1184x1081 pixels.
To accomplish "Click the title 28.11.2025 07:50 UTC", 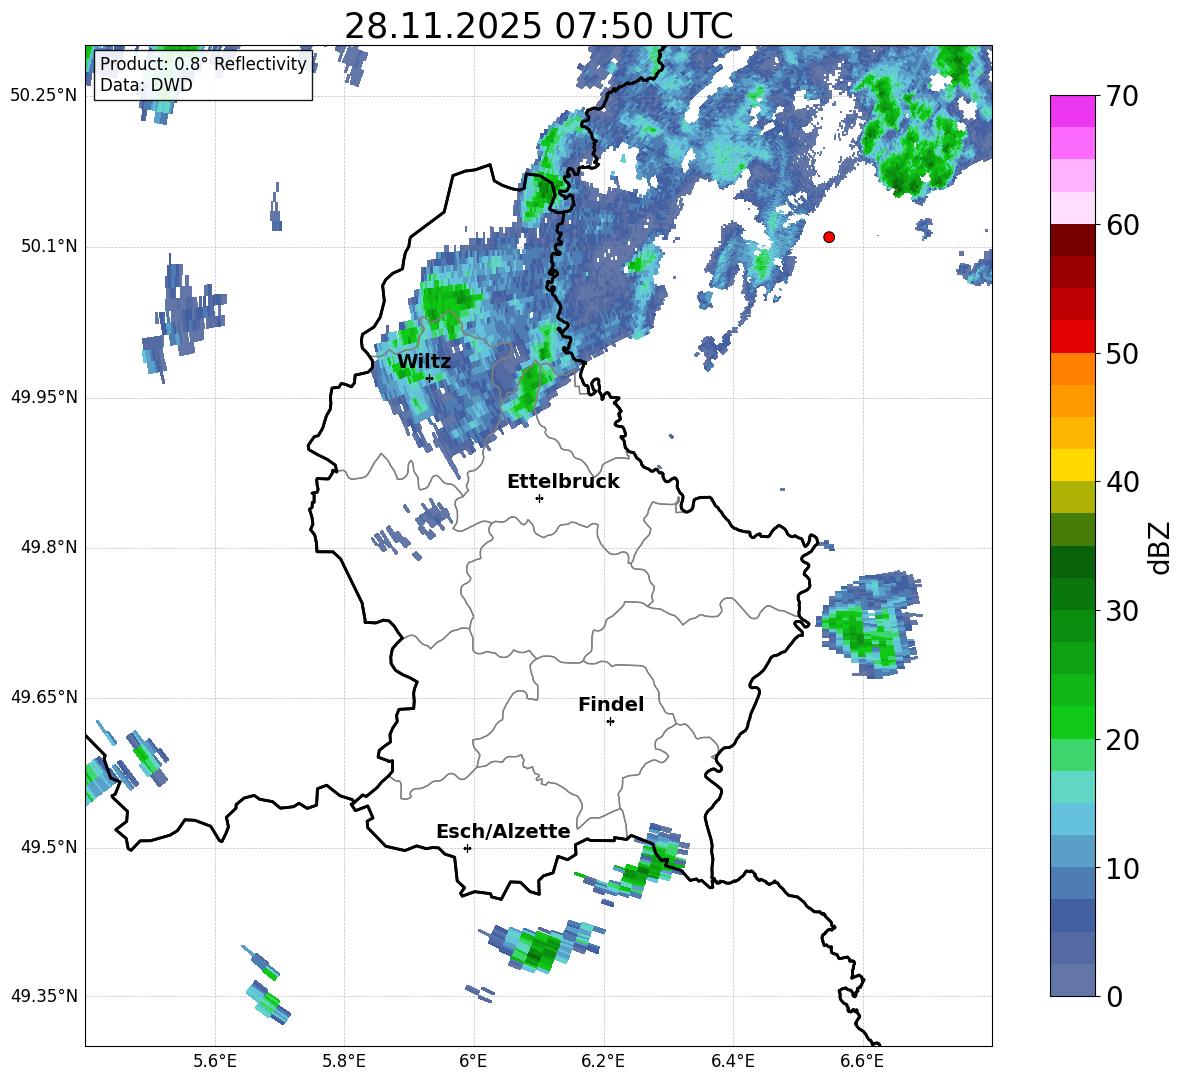I will coord(538,26).
